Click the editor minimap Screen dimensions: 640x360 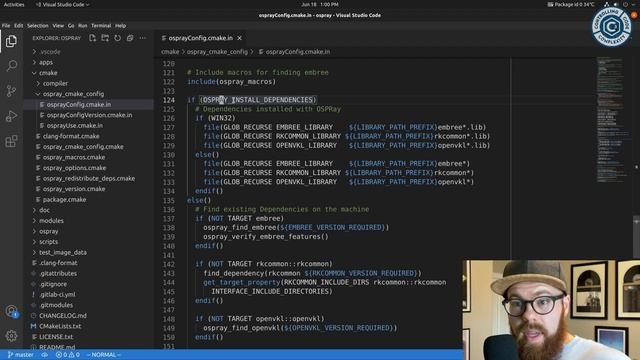point(612,120)
